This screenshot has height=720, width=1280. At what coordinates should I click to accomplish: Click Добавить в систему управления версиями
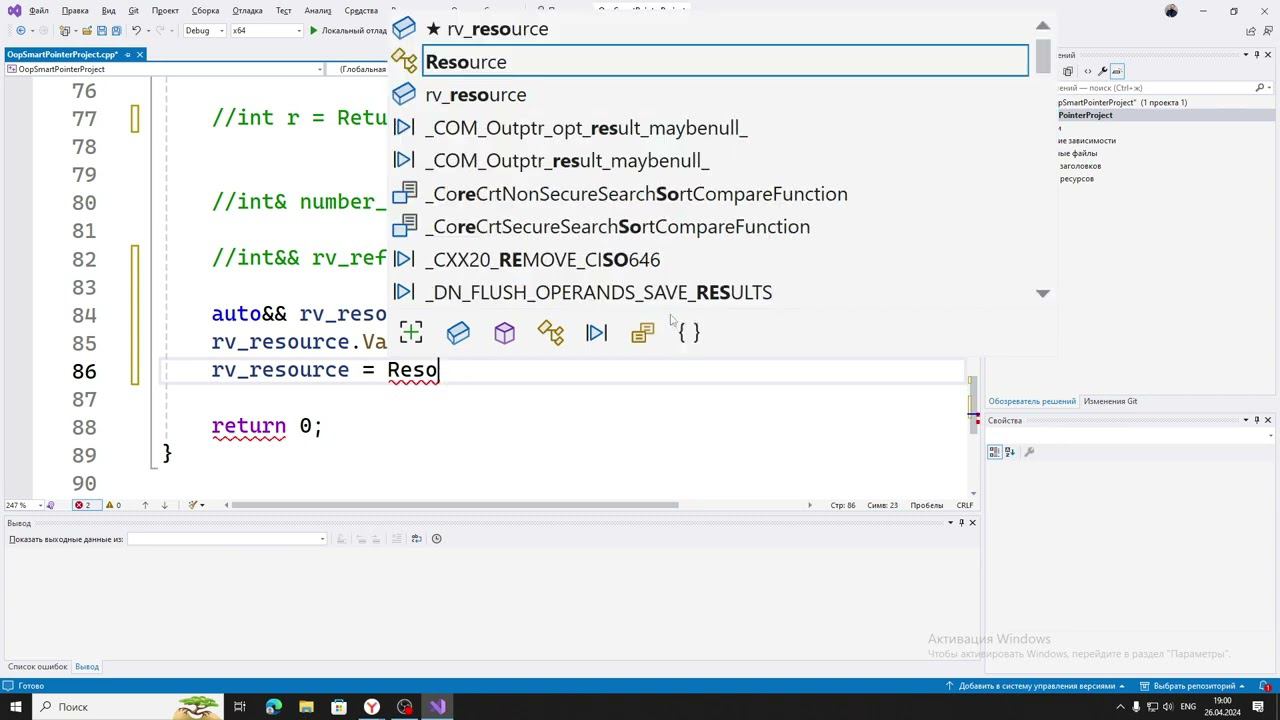click(x=1035, y=686)
